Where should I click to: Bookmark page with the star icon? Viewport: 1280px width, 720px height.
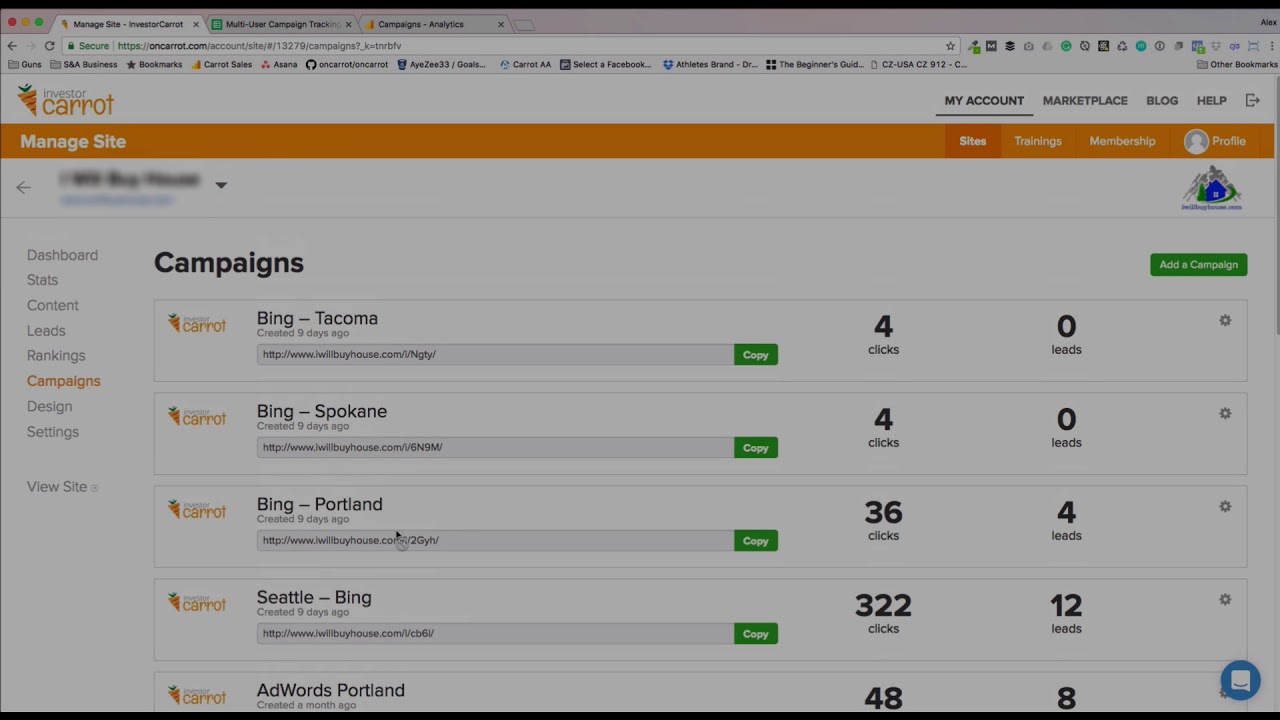point(950,46)
